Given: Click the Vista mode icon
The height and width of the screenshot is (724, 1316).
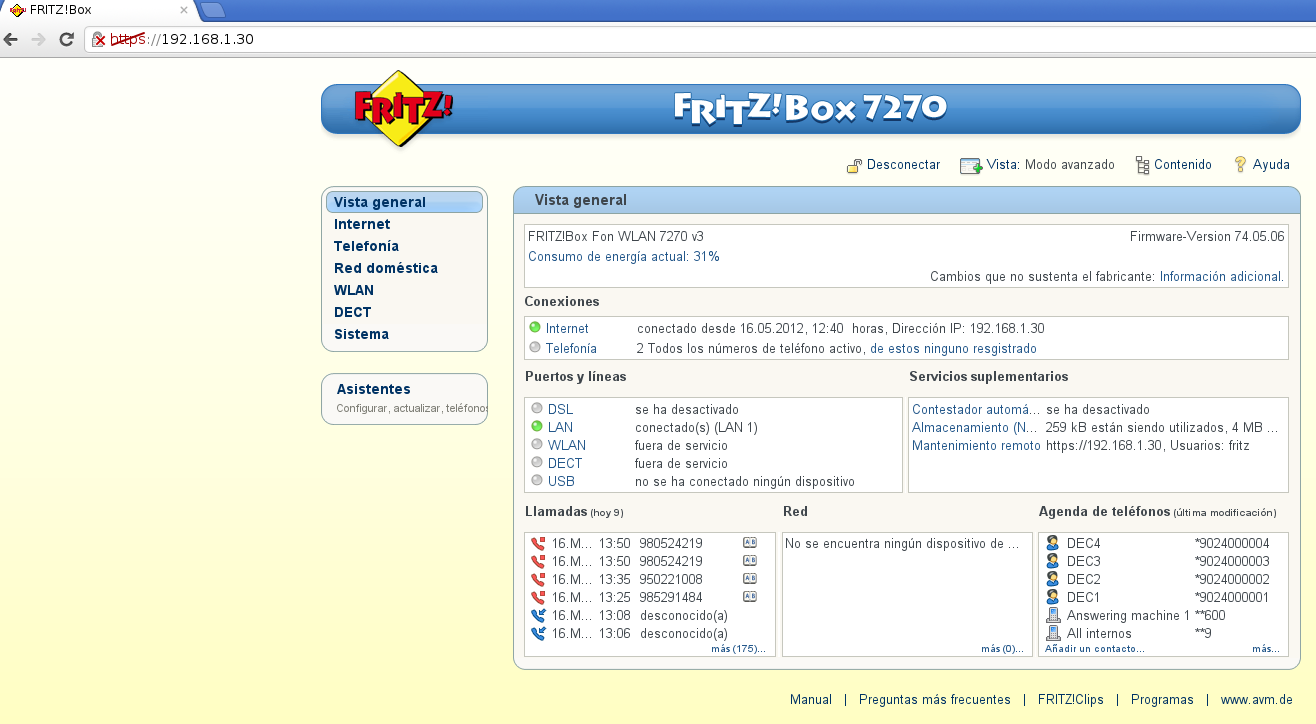Looking at the screenshot, I should 970,165.
